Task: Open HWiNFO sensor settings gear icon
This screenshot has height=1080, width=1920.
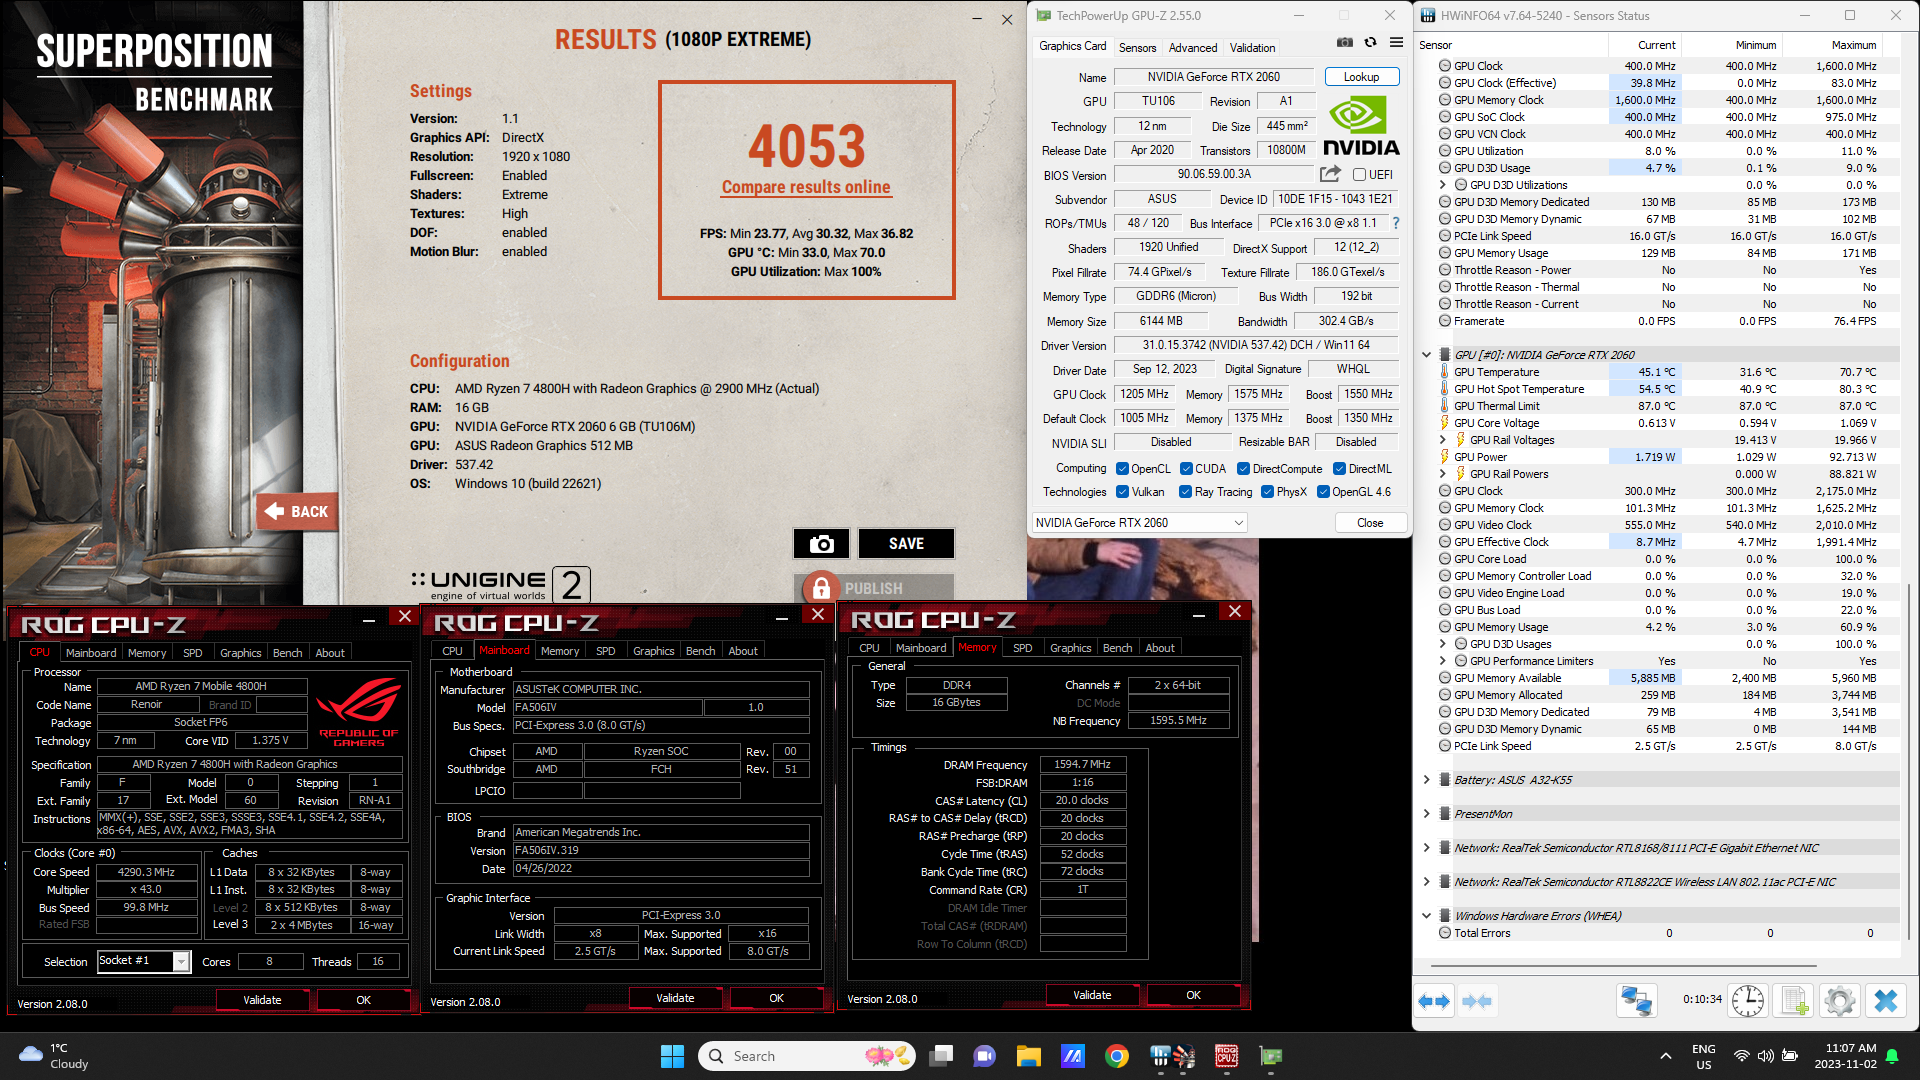Action: 1839,1001
